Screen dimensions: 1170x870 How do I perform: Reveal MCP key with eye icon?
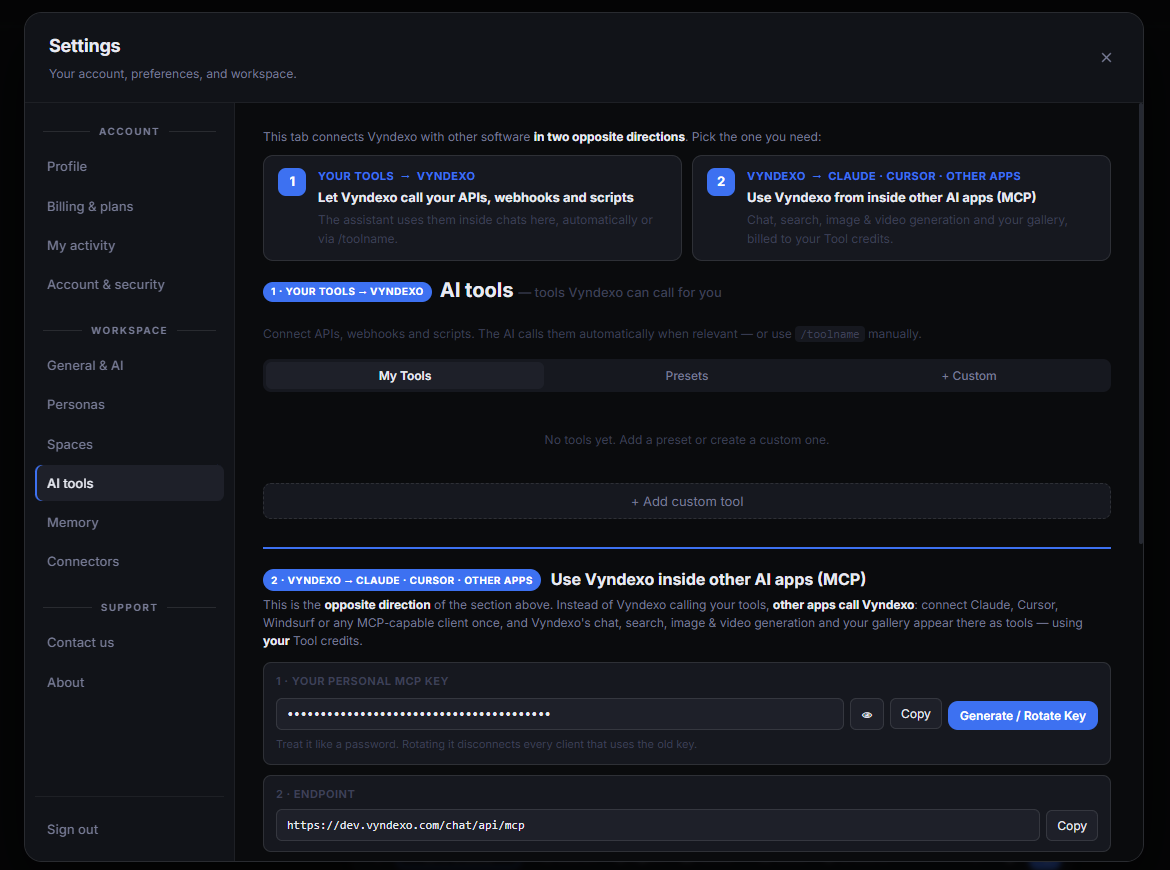point(866,714)
